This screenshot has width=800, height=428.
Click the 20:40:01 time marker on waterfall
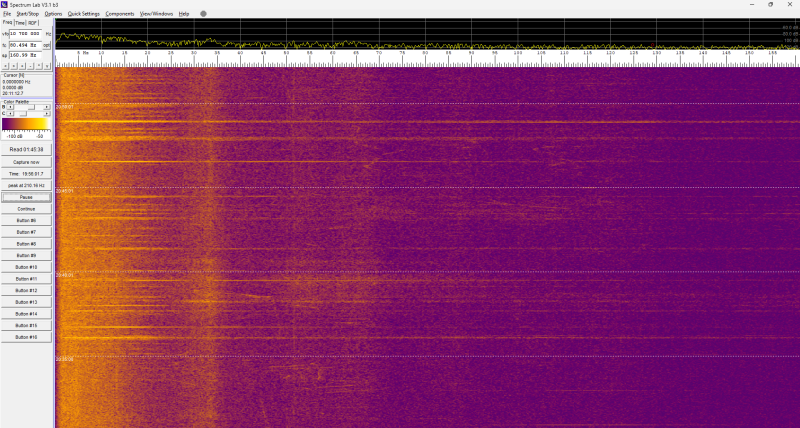click(x=64, y=275)
